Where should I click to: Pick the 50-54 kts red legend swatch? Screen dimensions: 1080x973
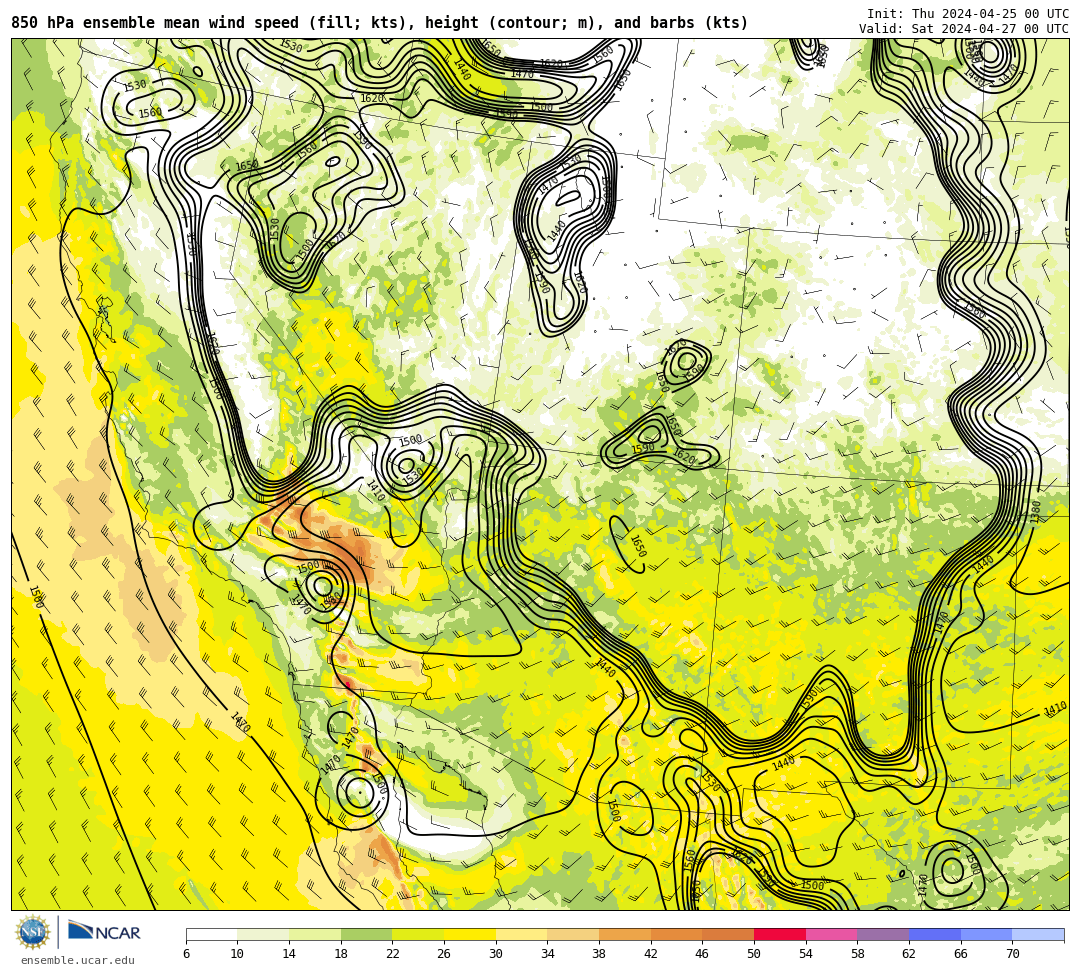click(x=780, y=934)
